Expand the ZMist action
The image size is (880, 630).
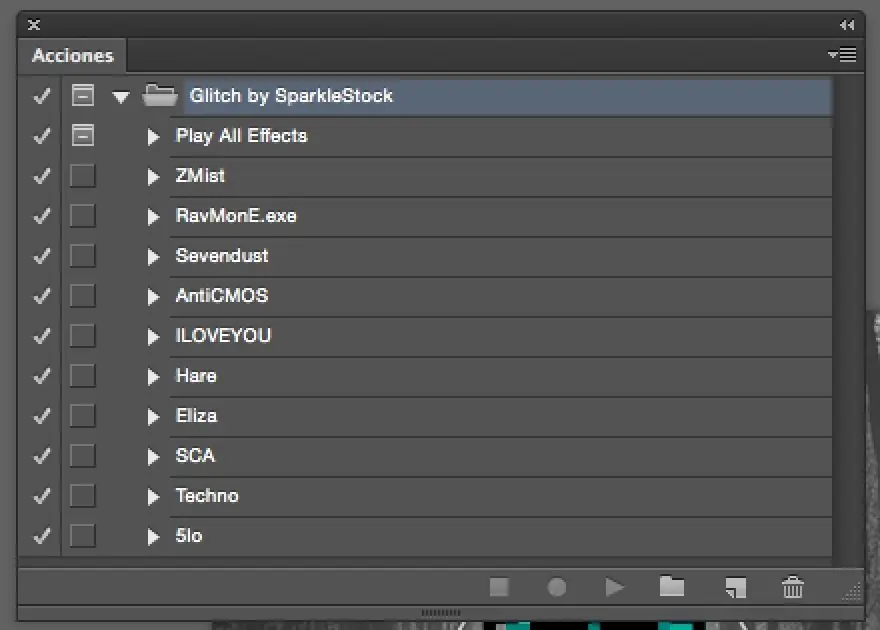[x=153, y=177]
